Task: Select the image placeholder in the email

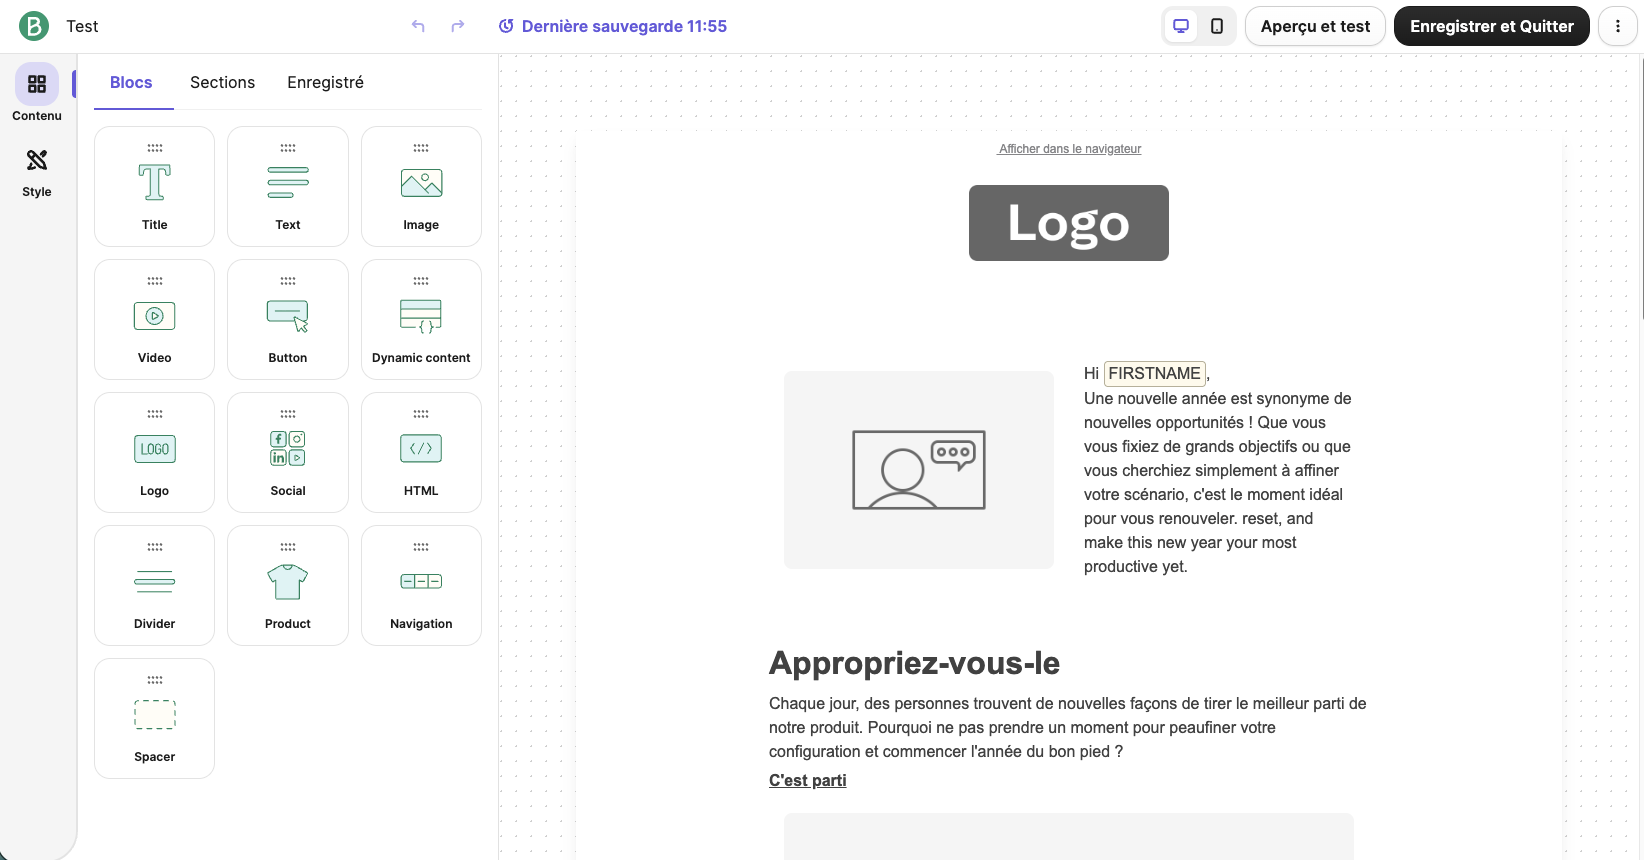Action: (919, 470)
